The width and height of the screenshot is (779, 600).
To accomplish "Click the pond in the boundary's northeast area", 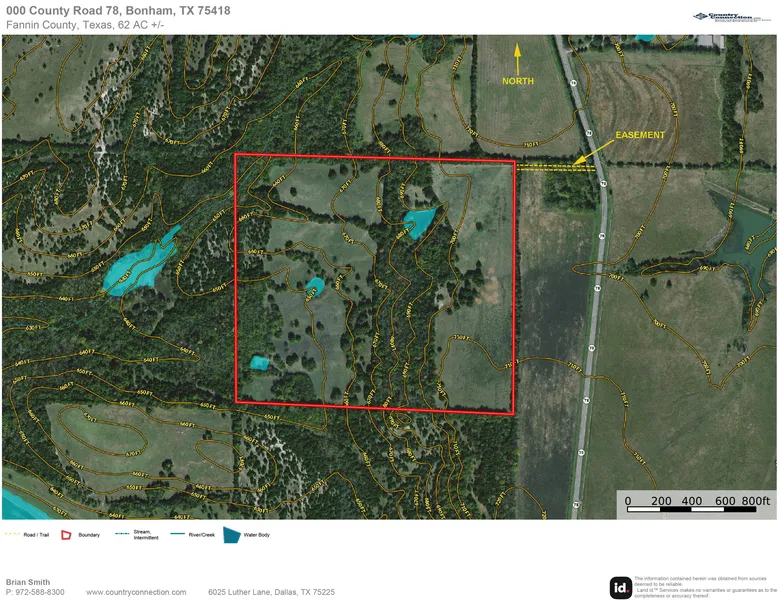I will point(419,220).
